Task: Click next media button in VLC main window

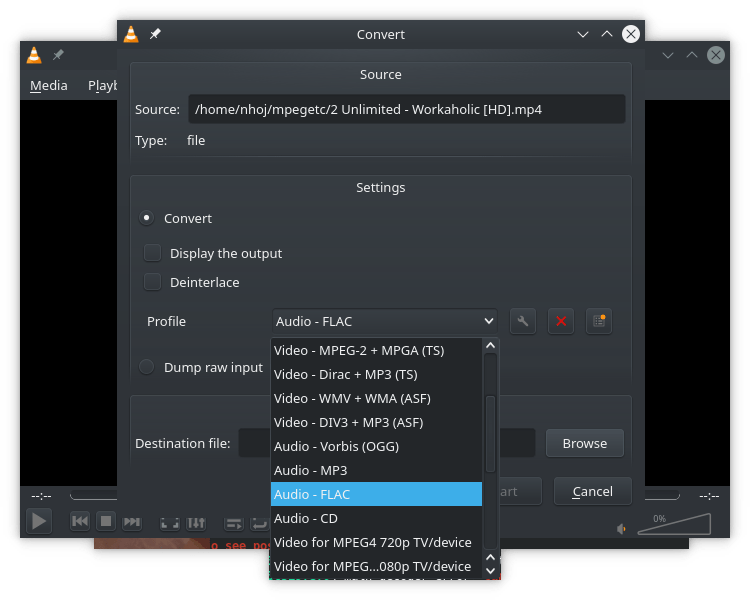Action: (132, 521)
